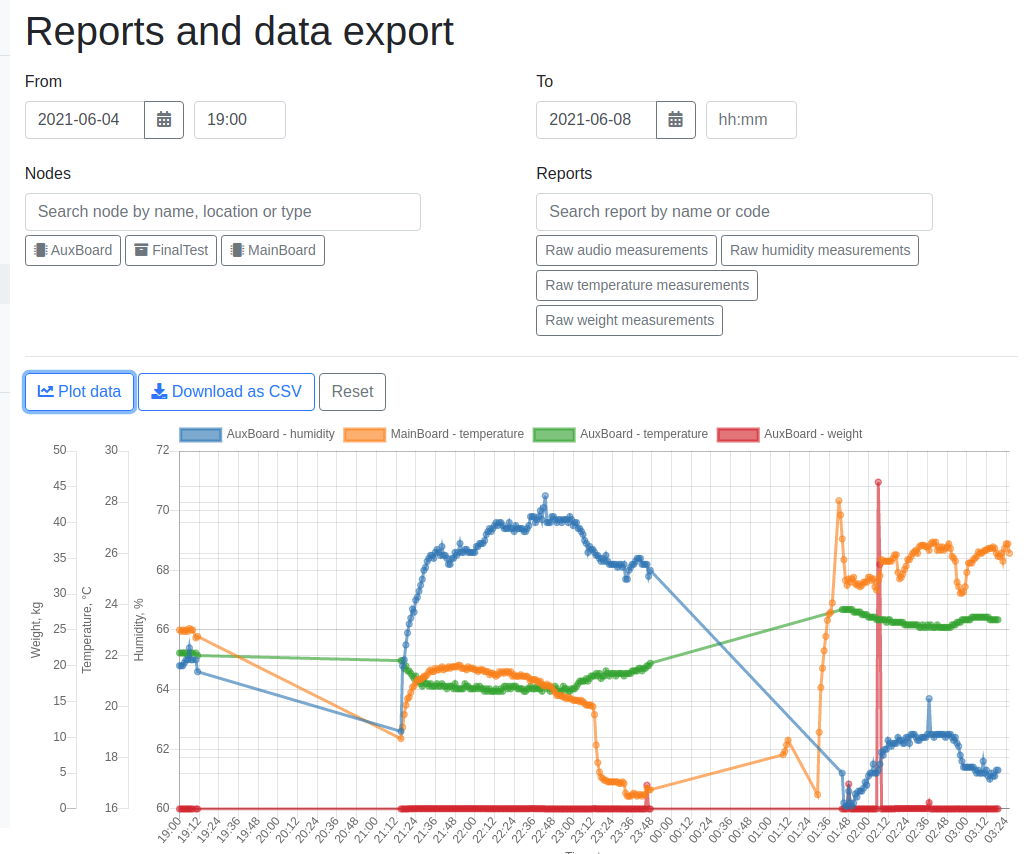Hide the AuxBoard weight red legend swatch
Viewport: 1026px width, 854px height.
coord(739,434)
